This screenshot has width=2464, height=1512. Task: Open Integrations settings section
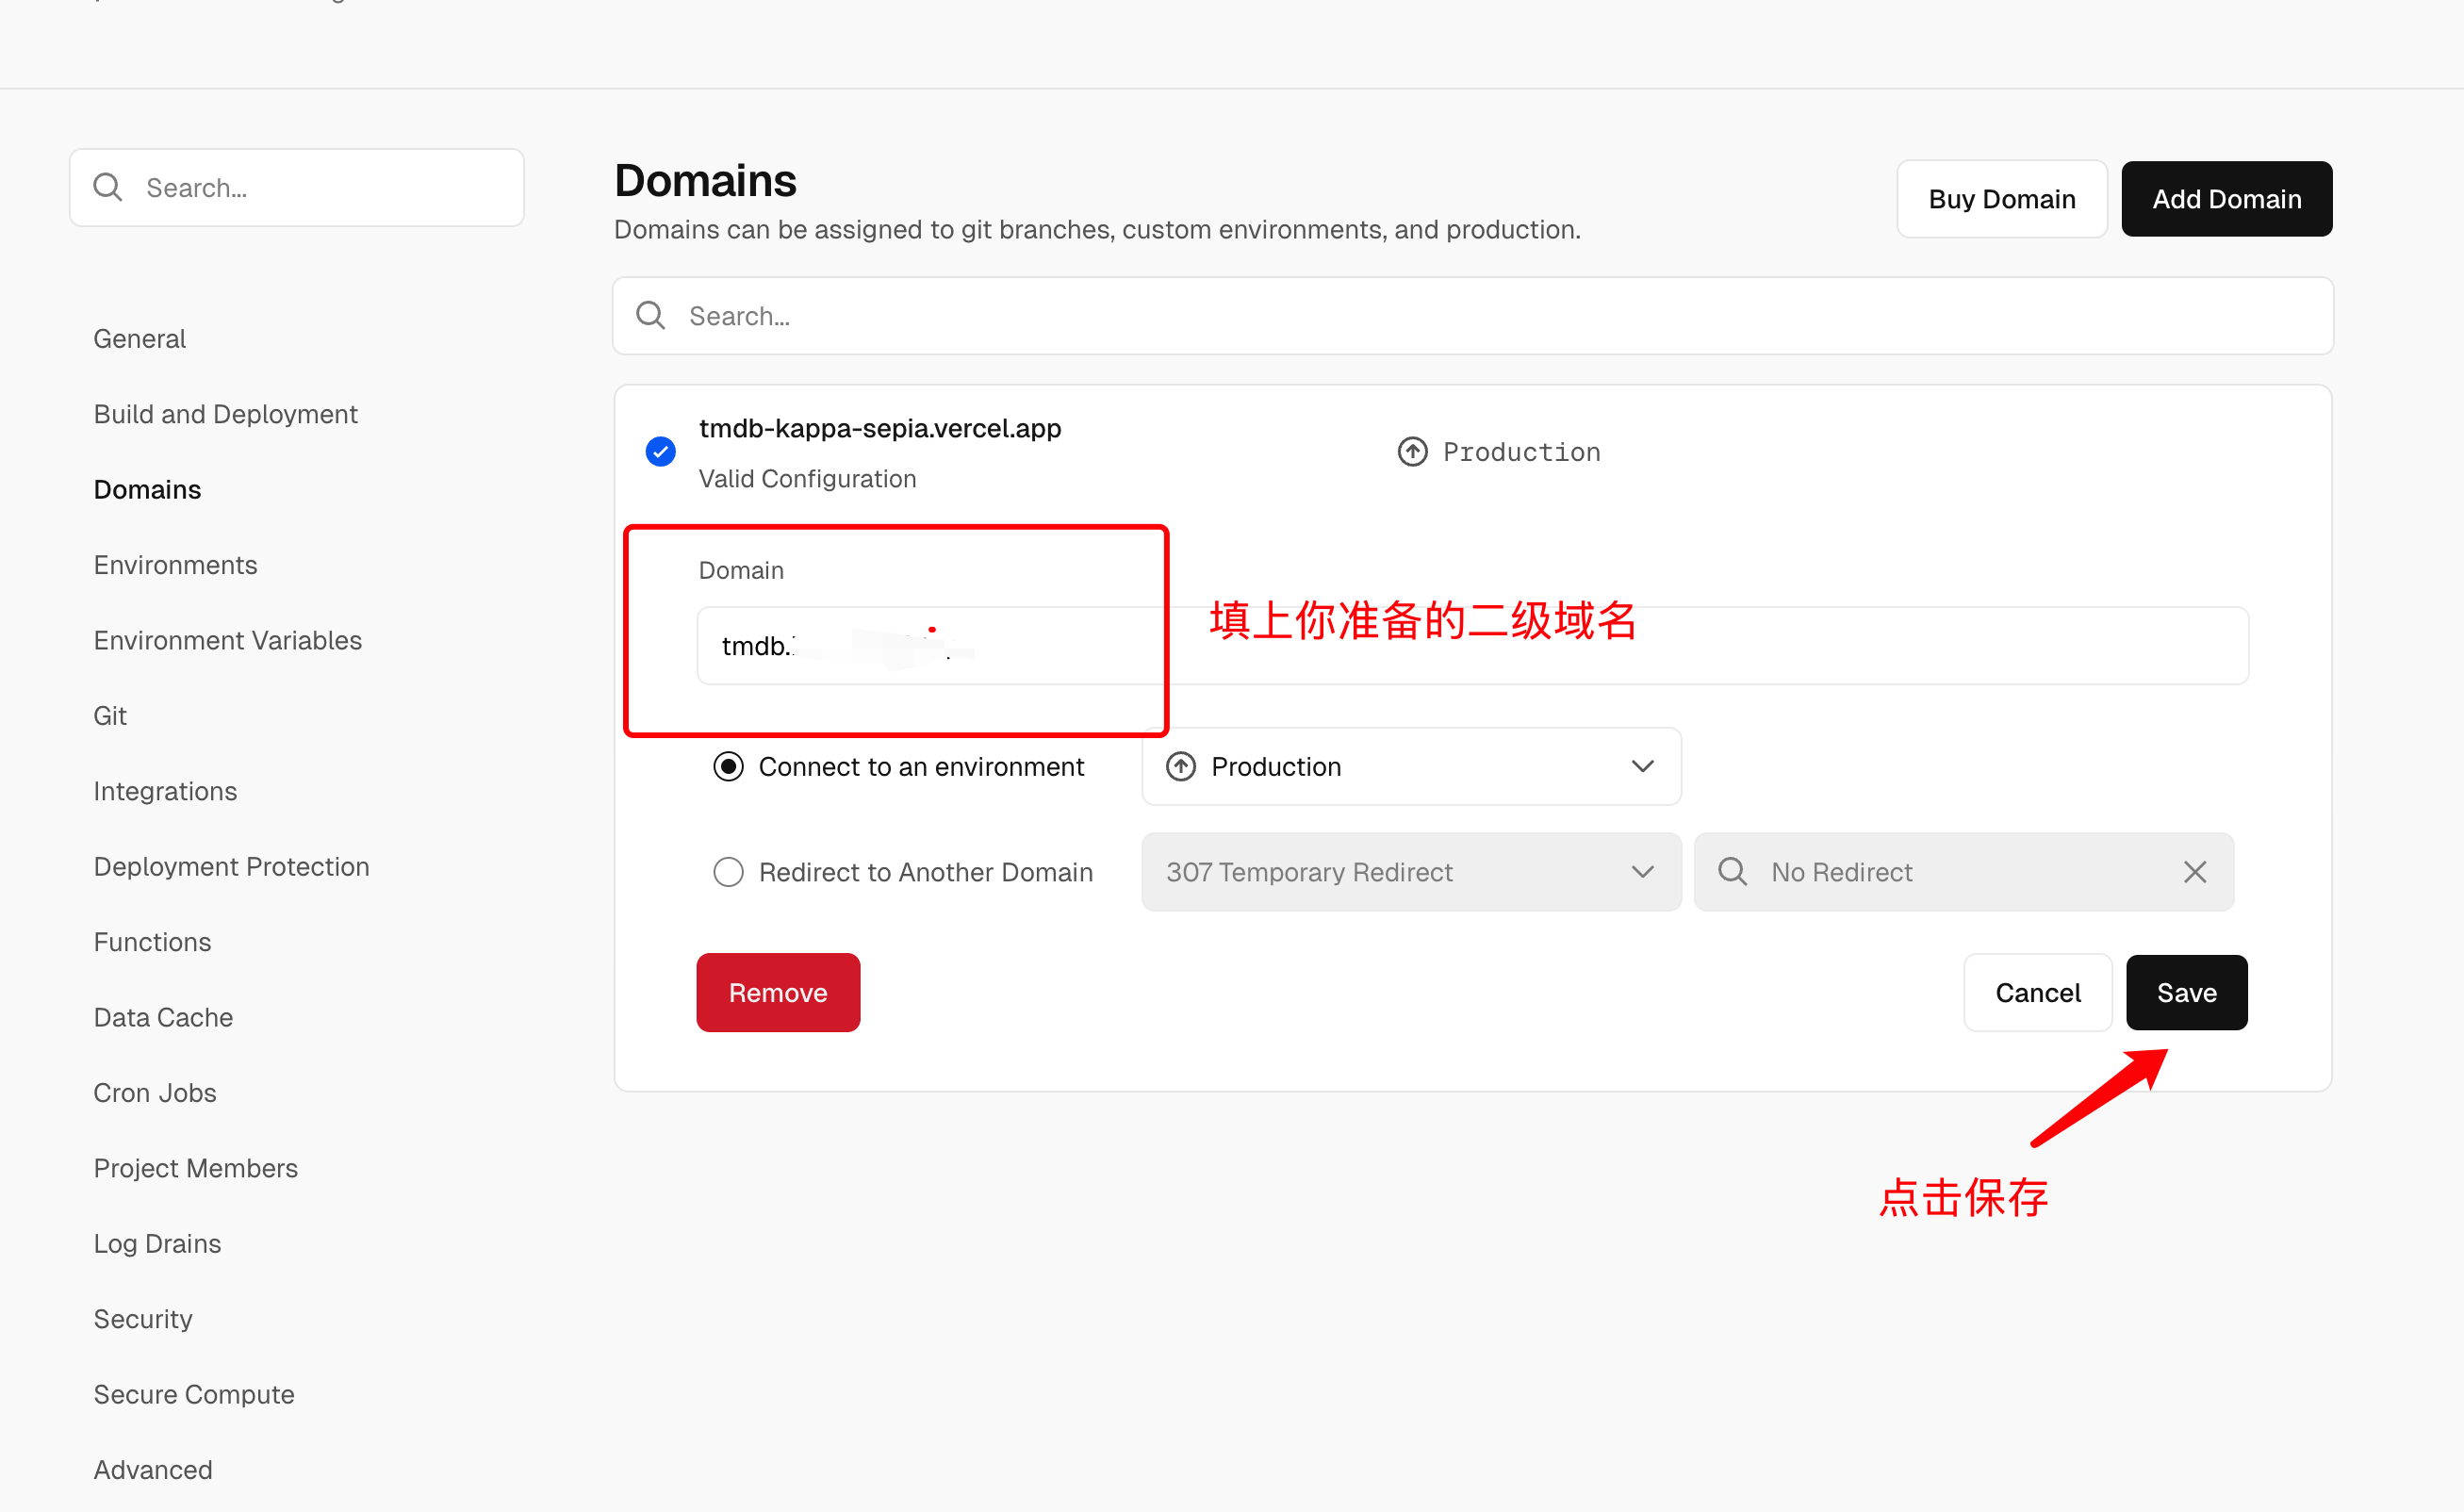click(165, 791)
